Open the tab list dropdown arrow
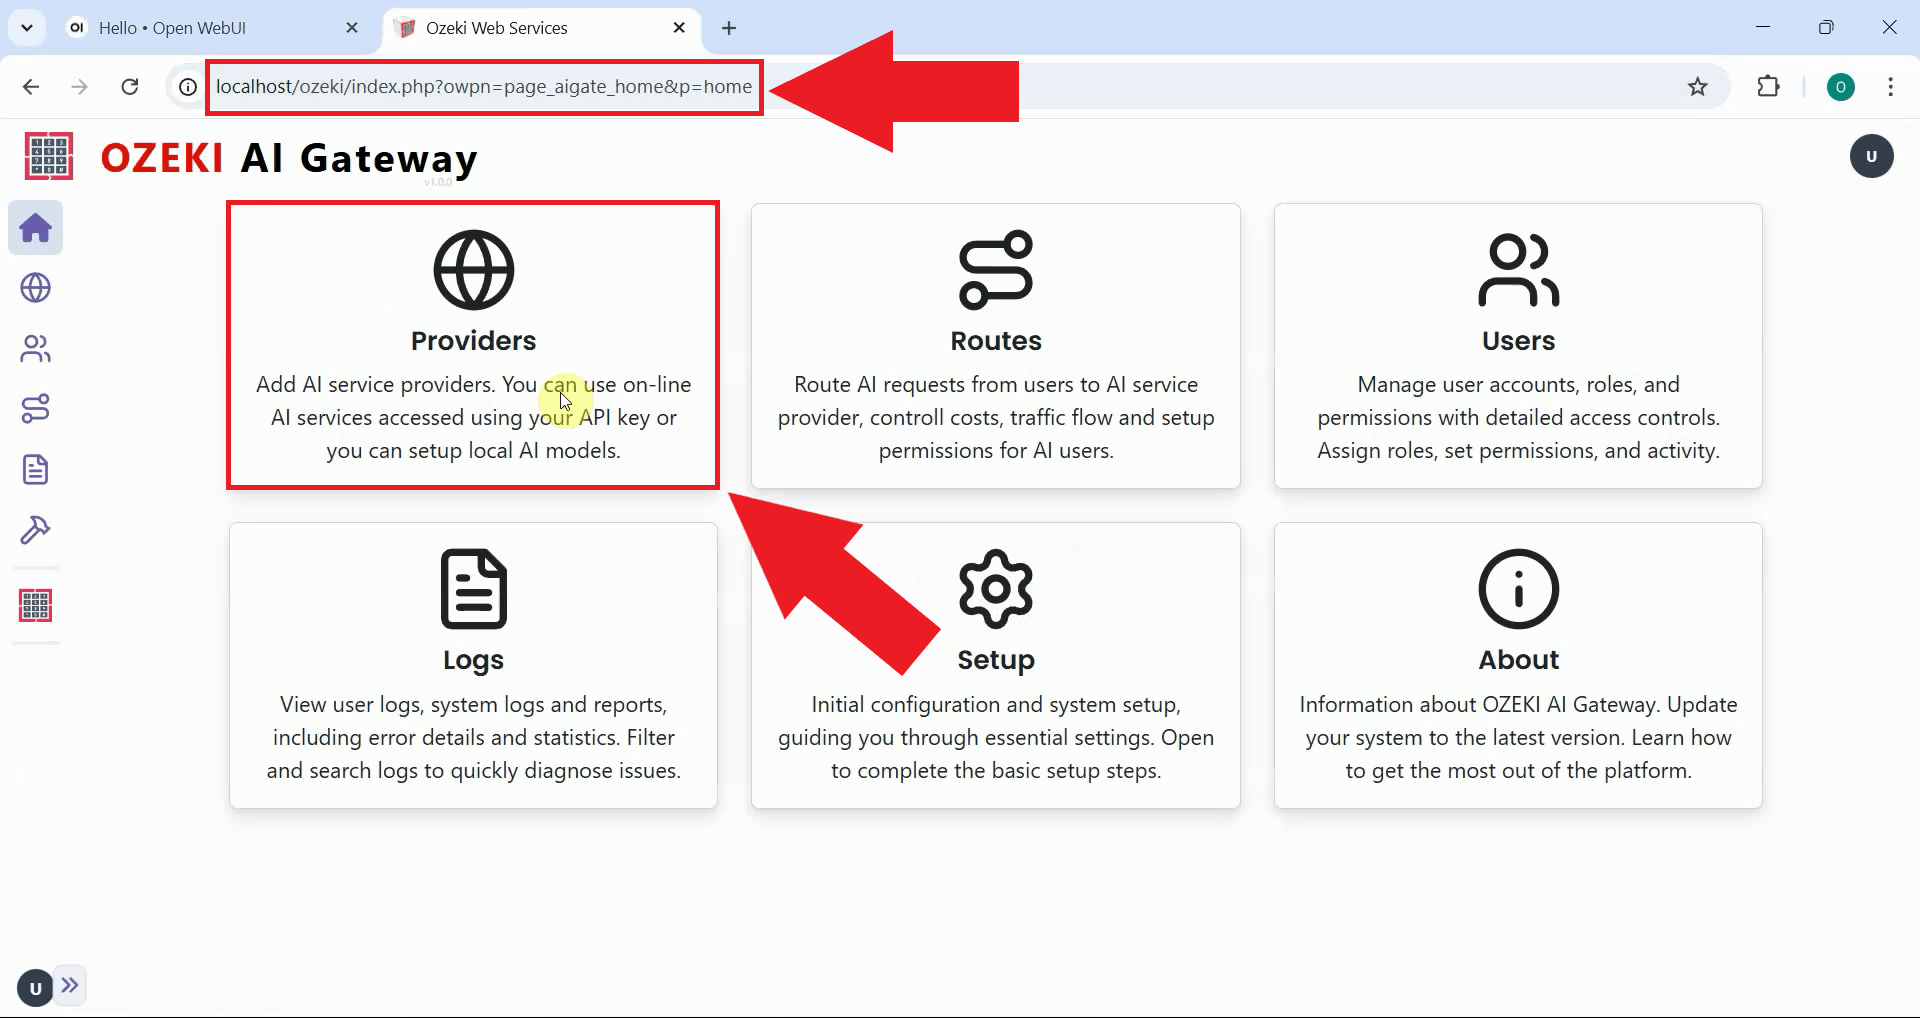 click(x=27, y=27)
